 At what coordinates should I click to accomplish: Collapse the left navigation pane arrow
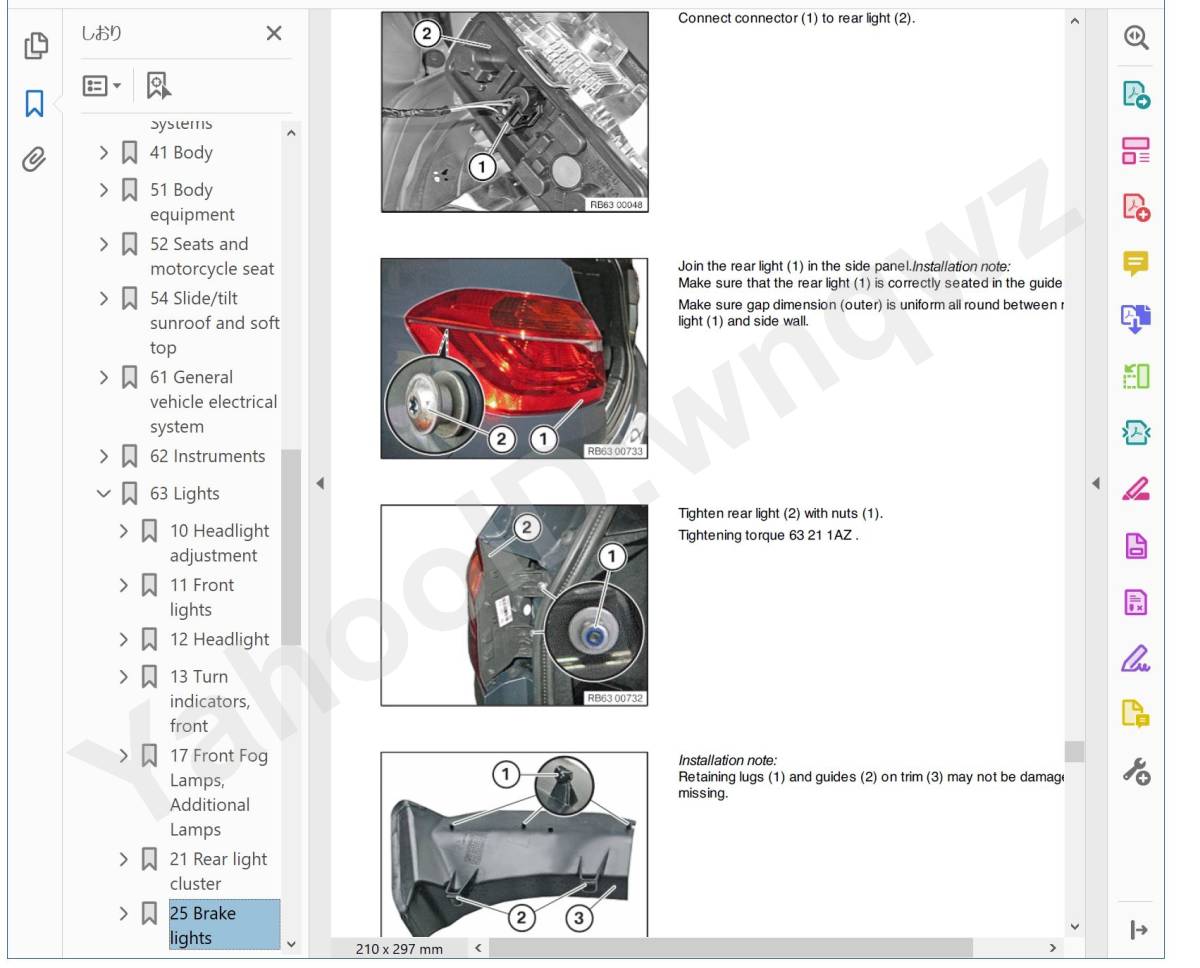320,483
